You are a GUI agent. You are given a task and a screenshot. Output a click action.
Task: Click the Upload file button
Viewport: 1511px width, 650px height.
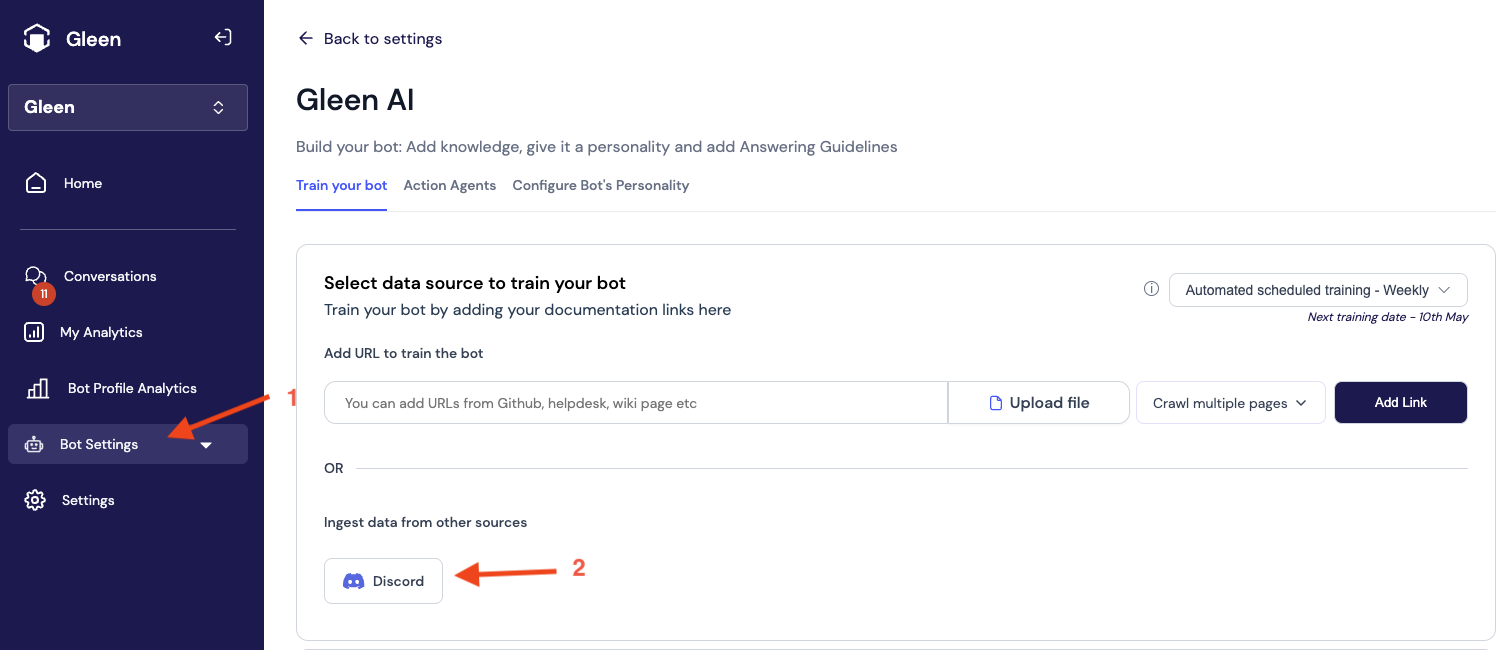(x=1038, y=403)
